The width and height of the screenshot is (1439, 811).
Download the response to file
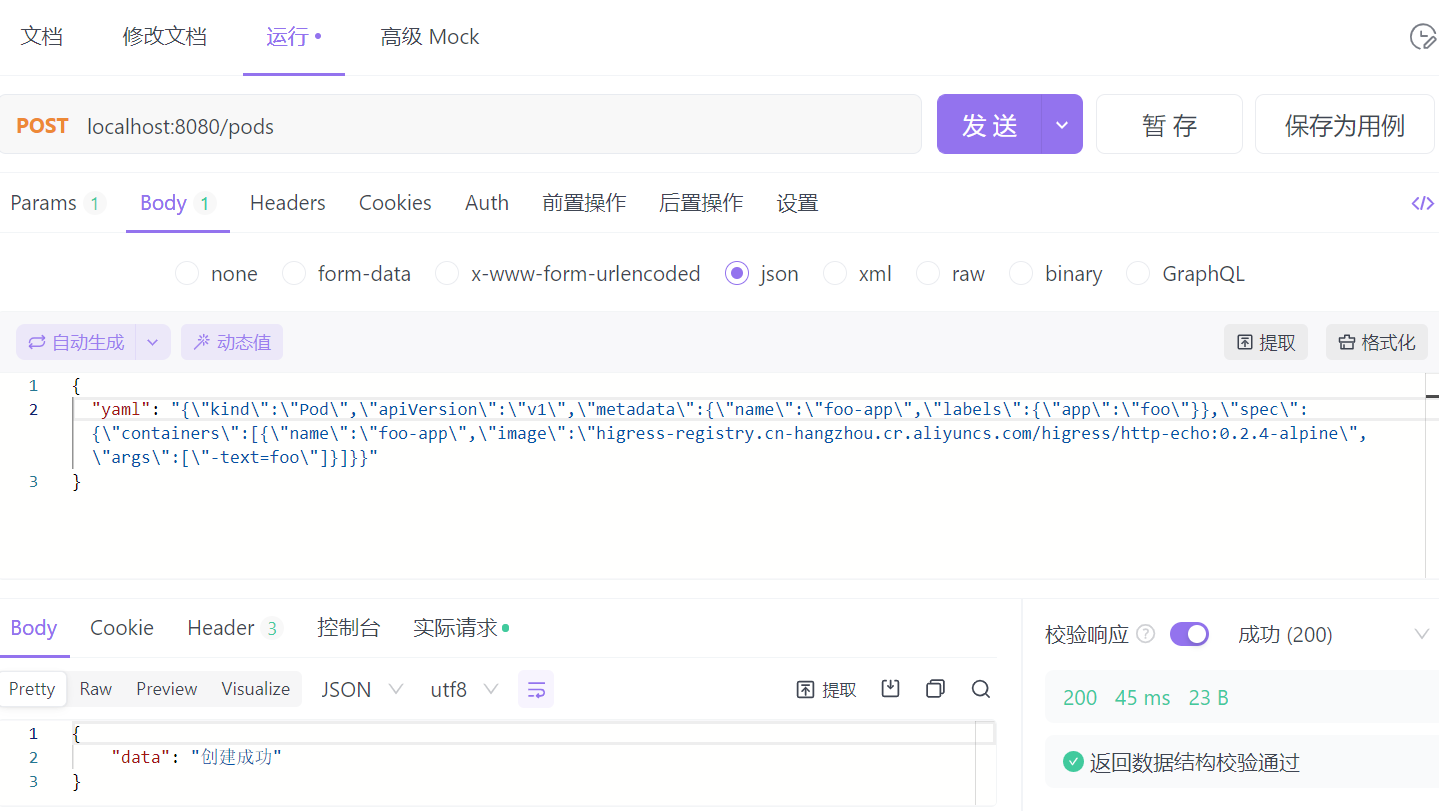[x=890, y=688]
